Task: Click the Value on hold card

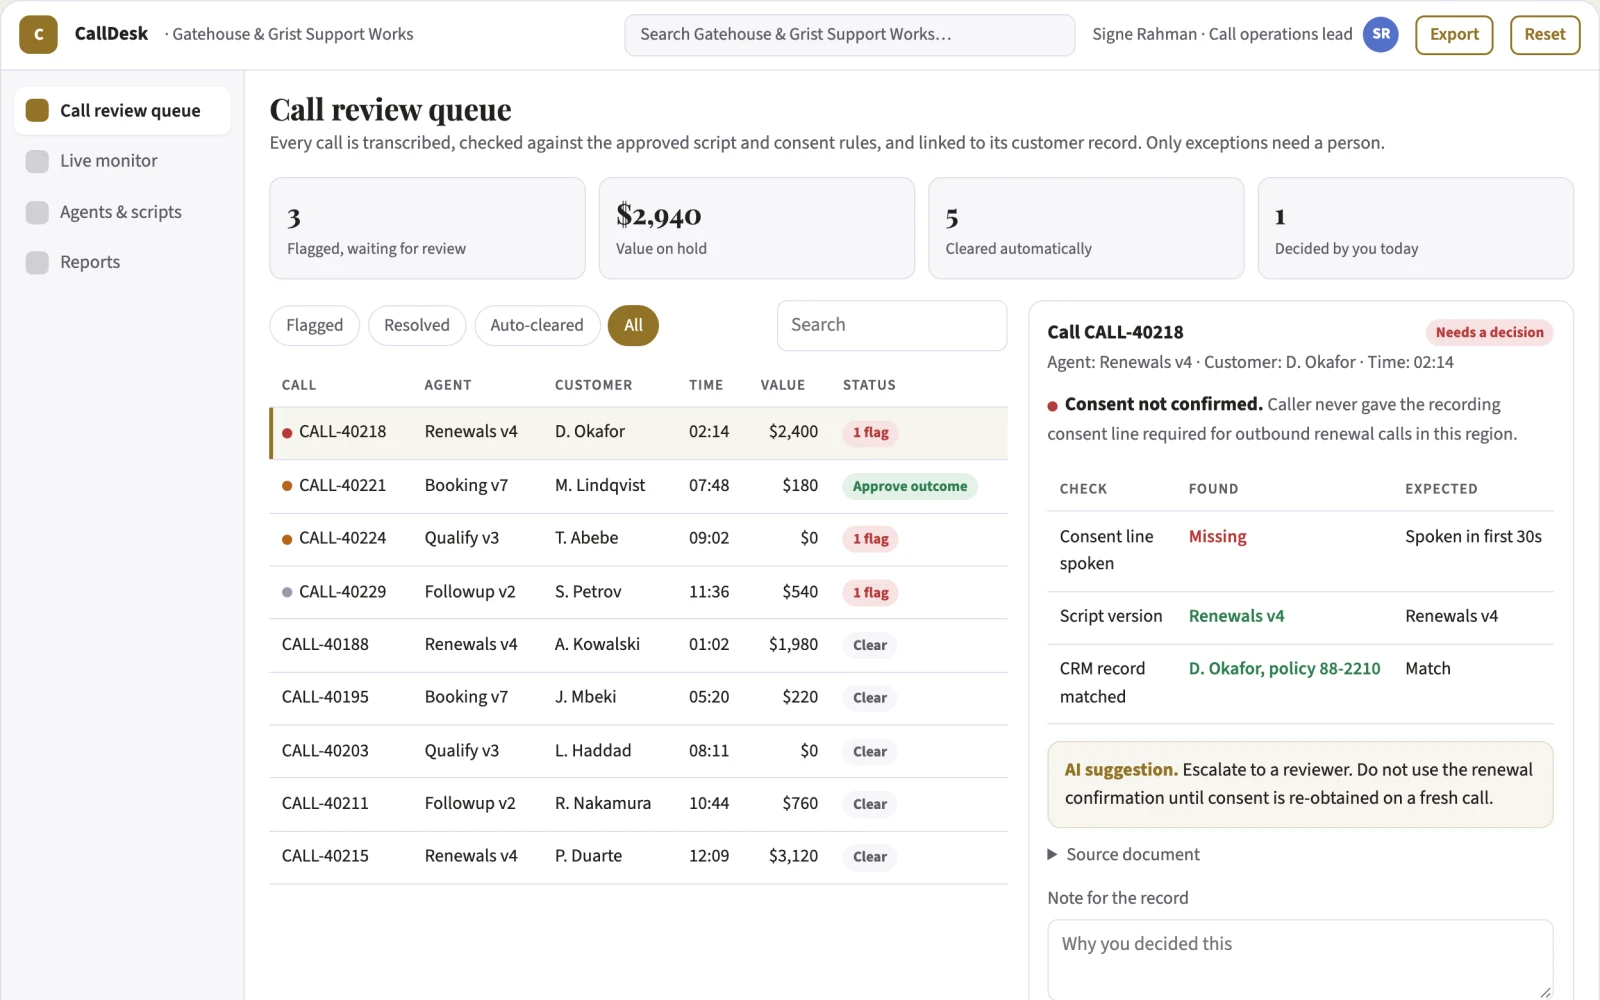Action: (756, 228)
